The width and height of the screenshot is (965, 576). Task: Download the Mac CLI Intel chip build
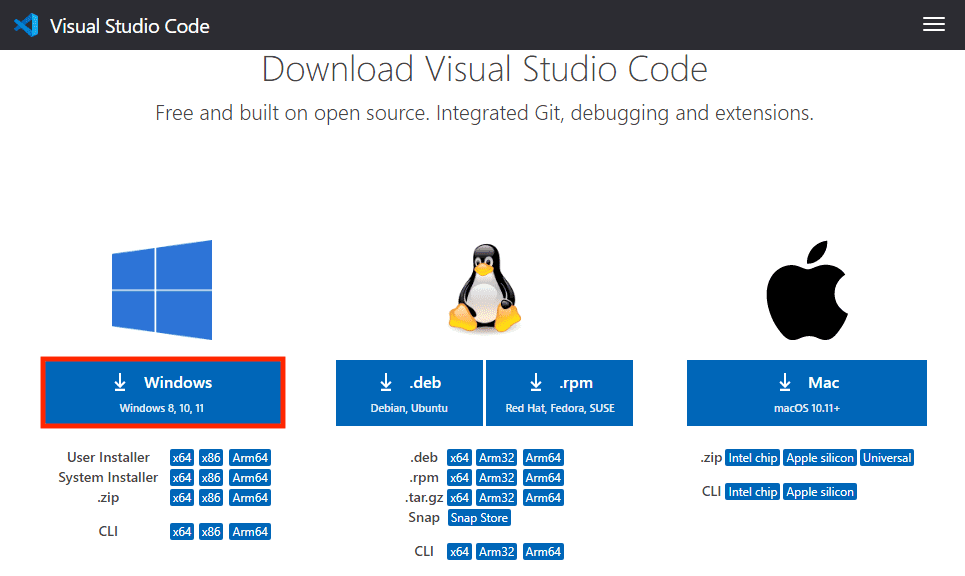(753, 492)
